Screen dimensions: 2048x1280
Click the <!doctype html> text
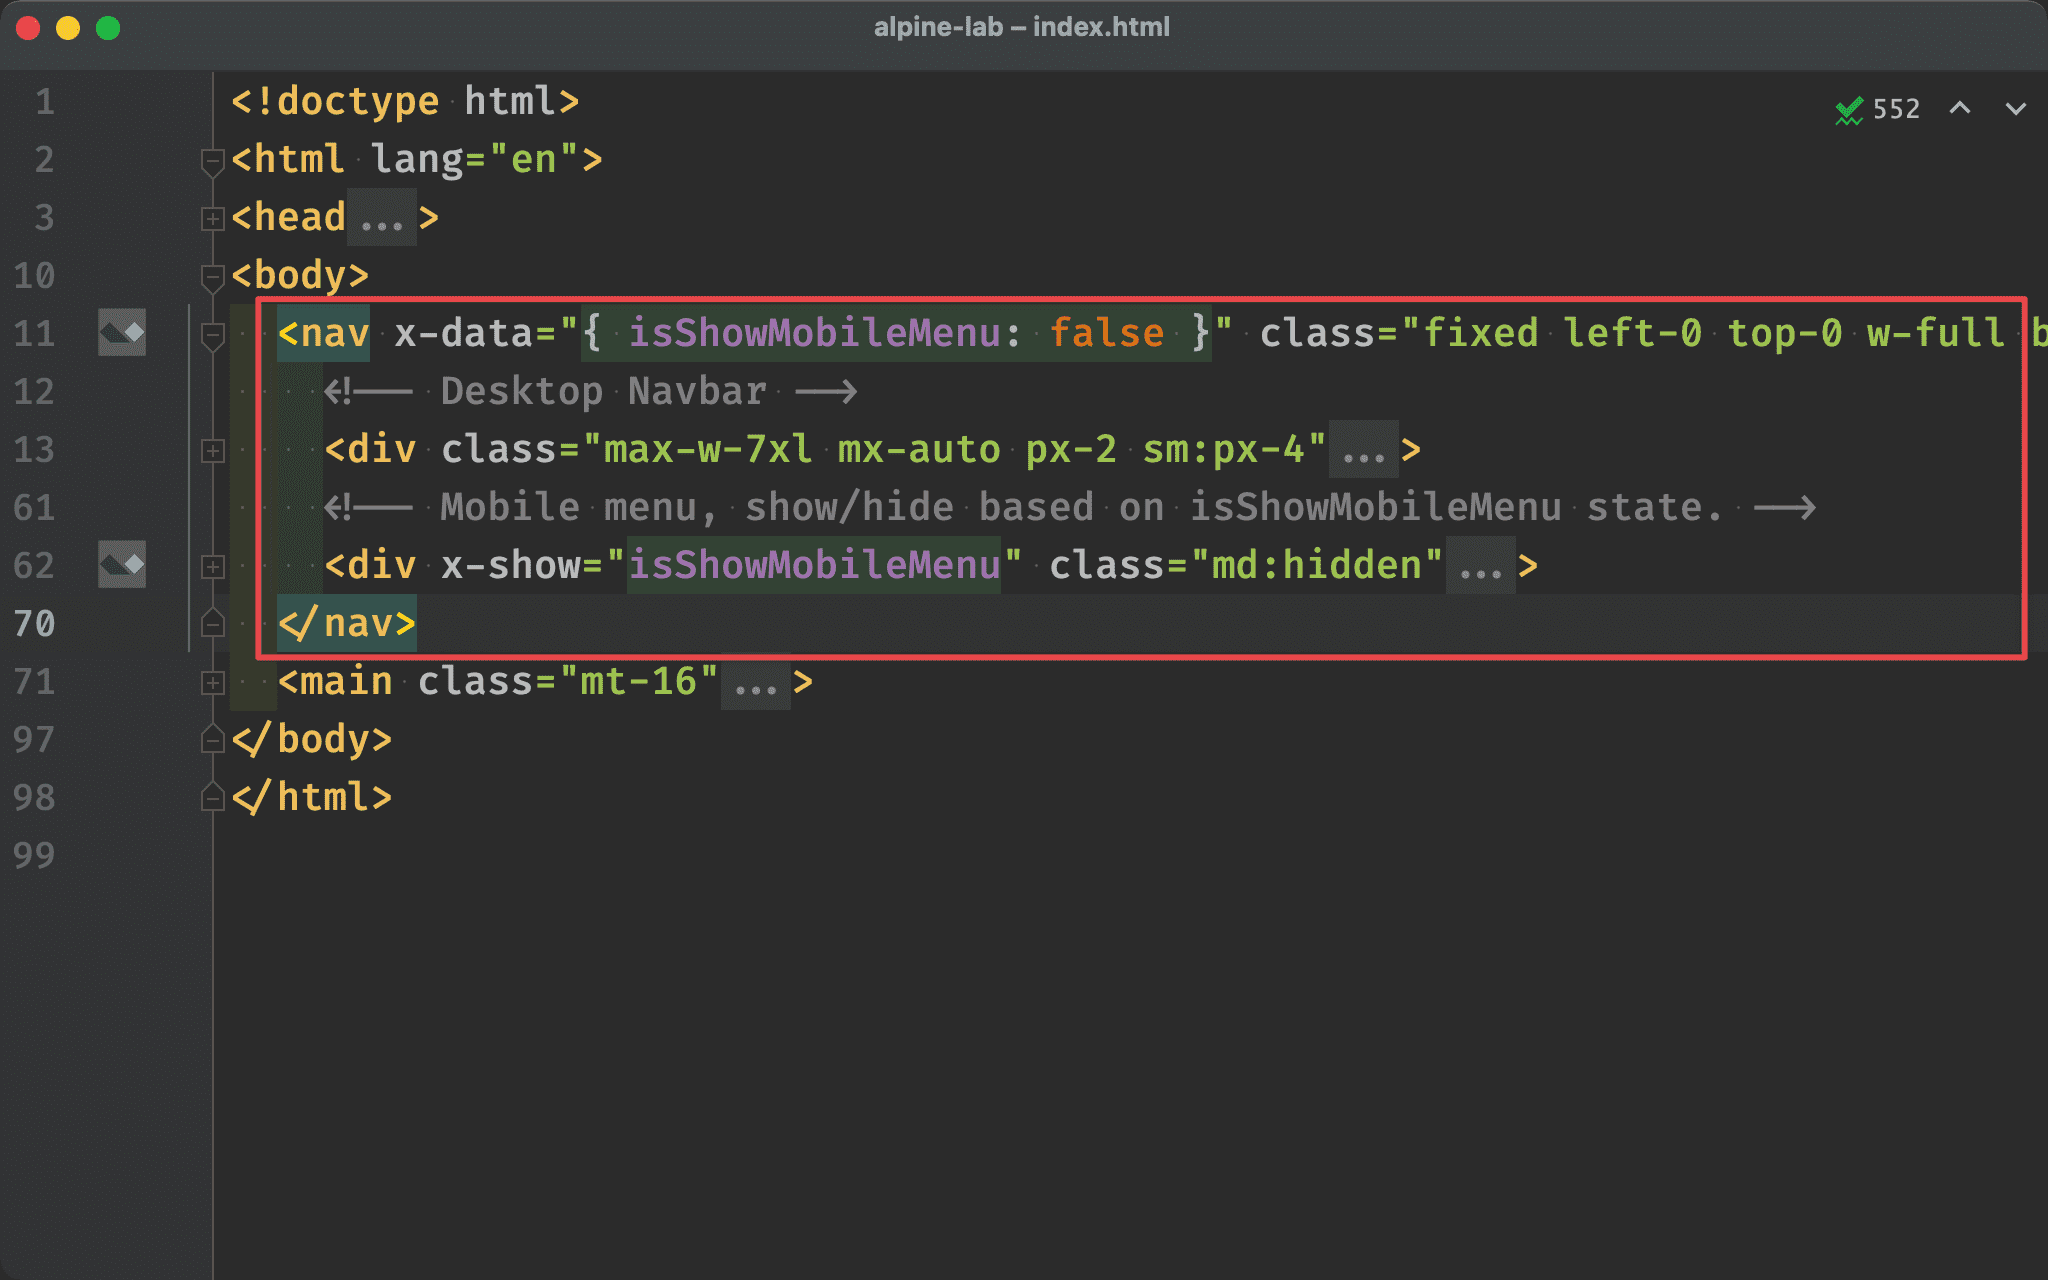tap(406, 102)
